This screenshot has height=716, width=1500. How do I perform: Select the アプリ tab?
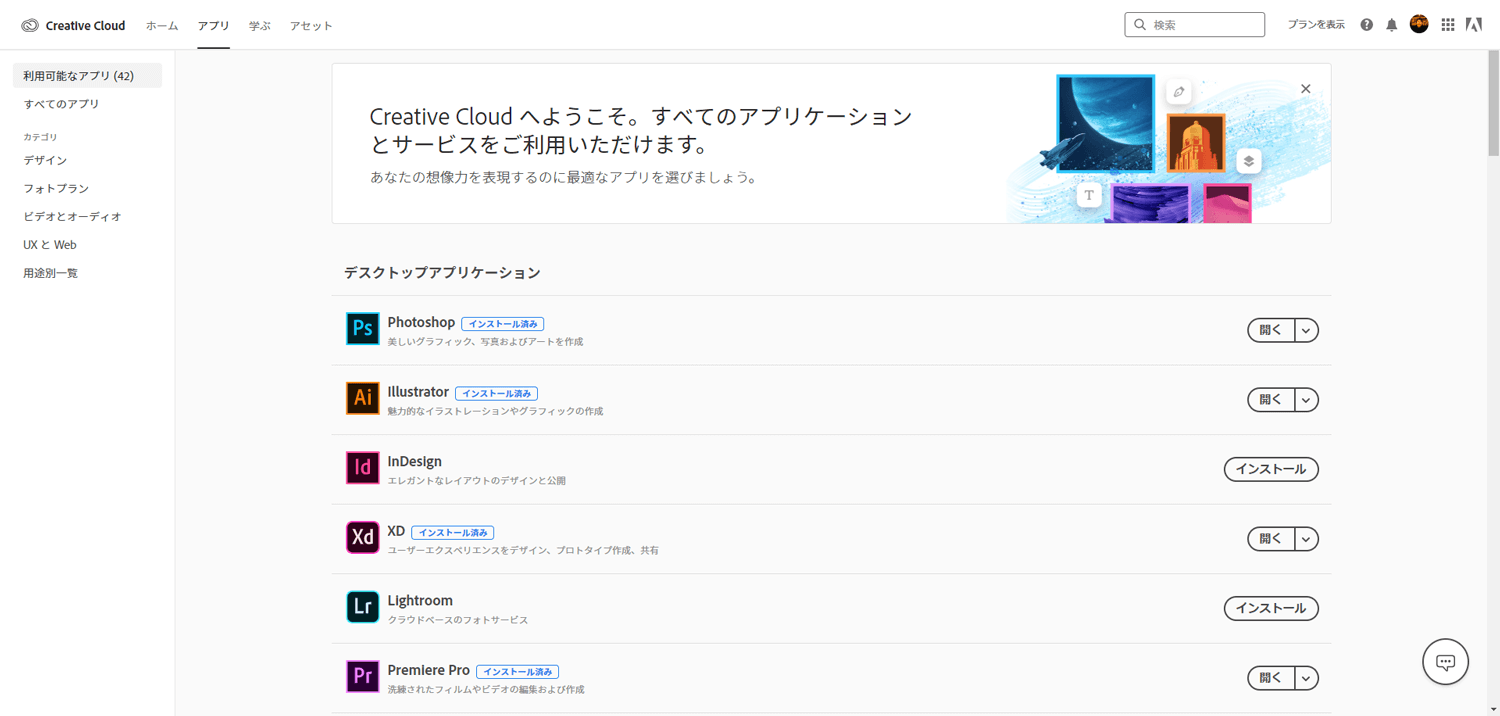click(x=213, y=26)
